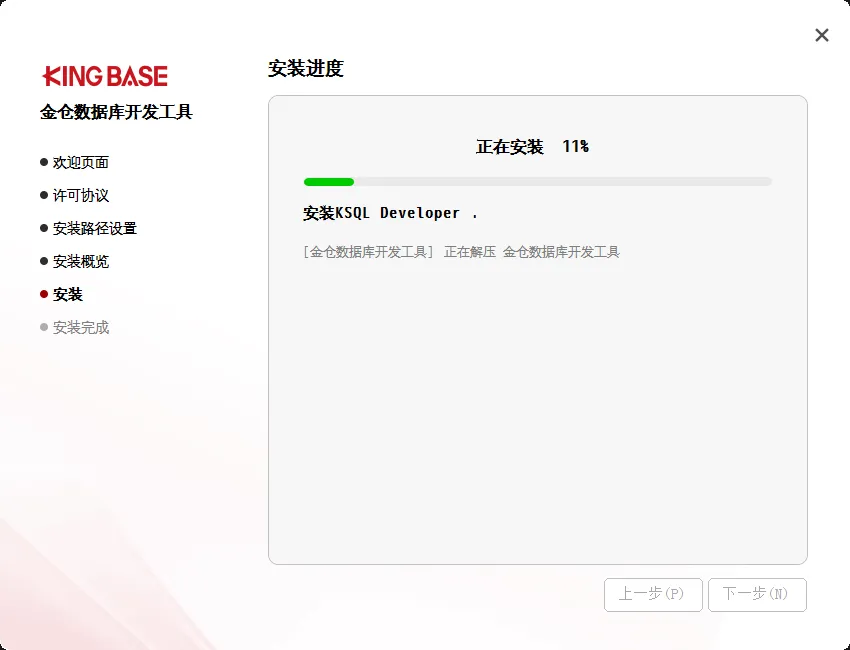
Task: Click the 下一步(N) button
Action: [x=757, y=594]
